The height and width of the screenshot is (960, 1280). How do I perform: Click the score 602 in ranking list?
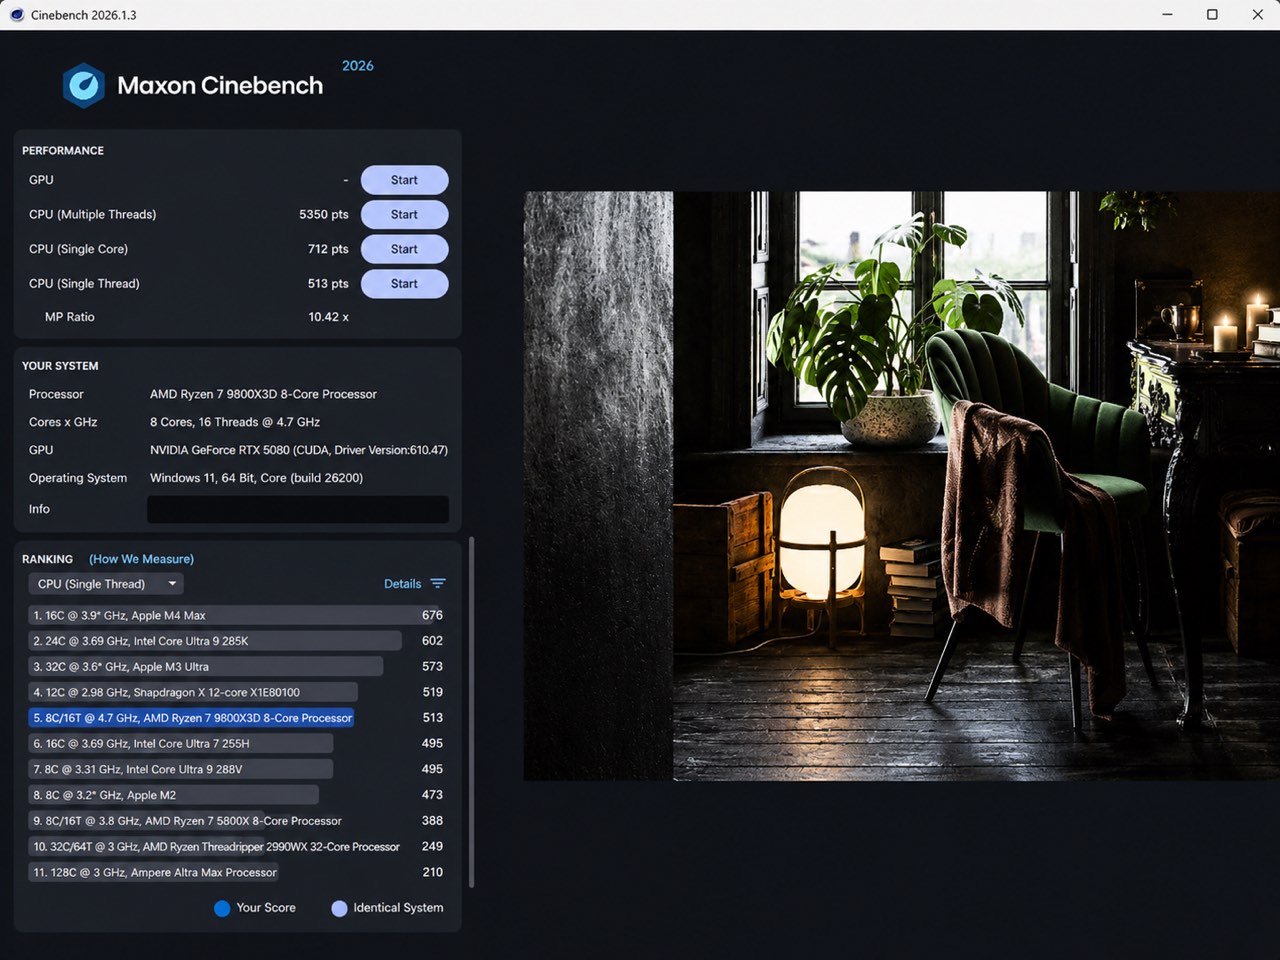[432, 641]
